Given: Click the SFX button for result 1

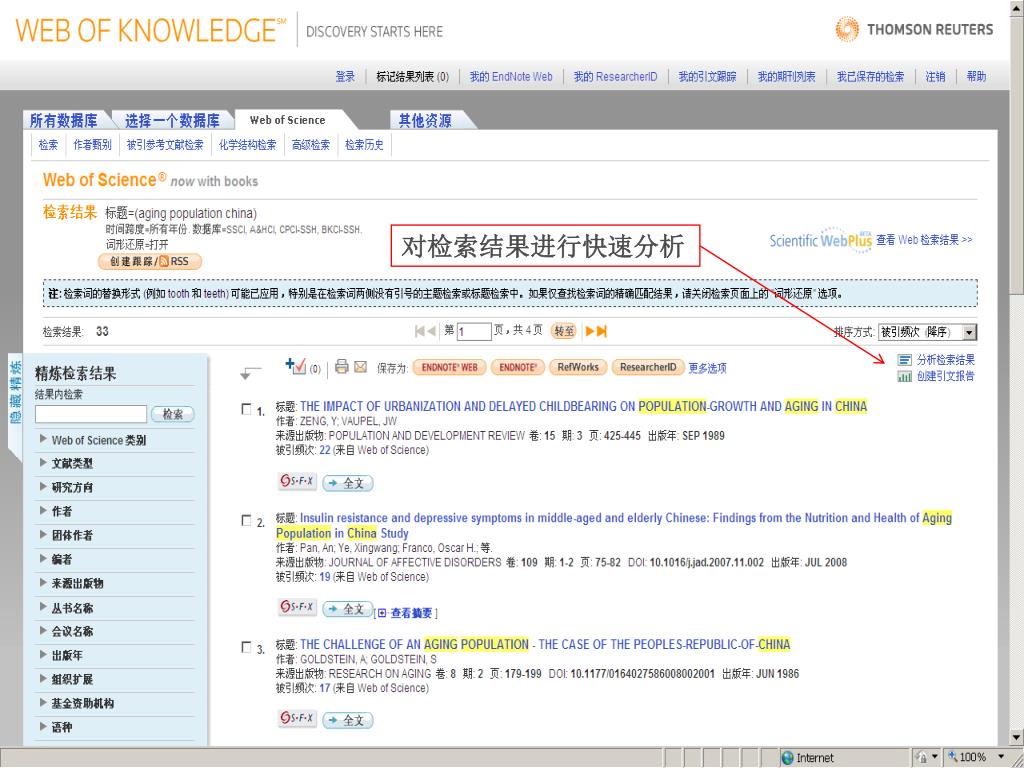Looking at the screenshot, I should pyautogui.click(x=297, y=482).
